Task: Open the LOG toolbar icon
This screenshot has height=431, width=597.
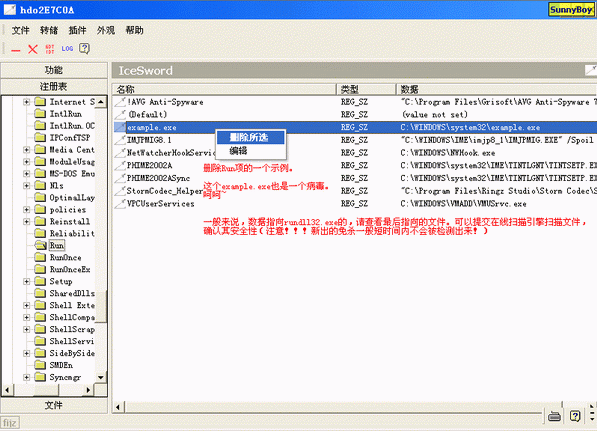Action: pos(67,49)
